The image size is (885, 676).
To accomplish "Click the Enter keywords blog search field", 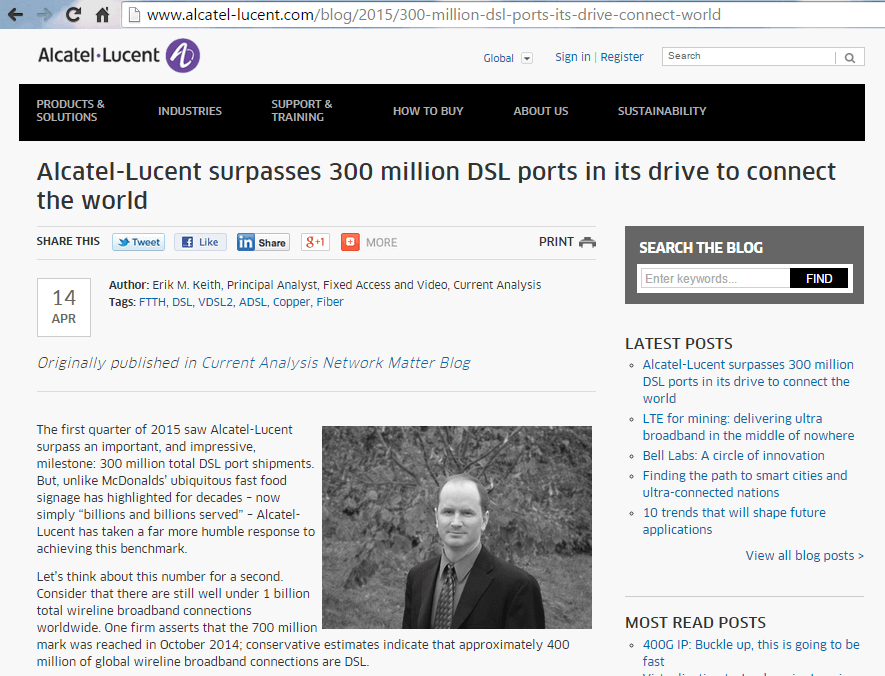I will tap(715, 279).
